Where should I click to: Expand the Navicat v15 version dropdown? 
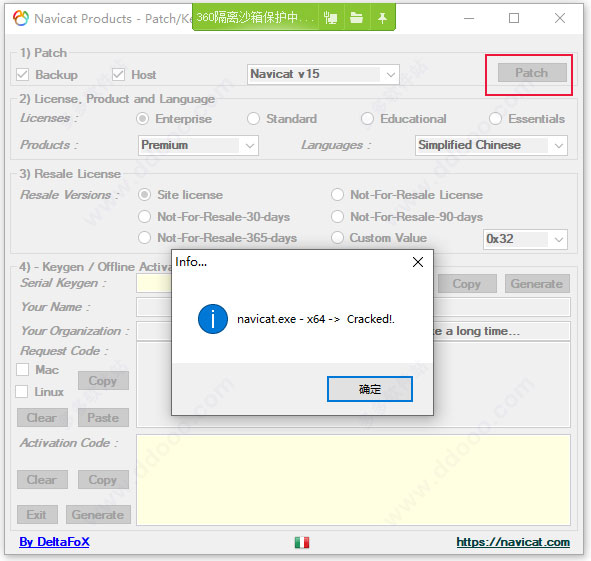[x=323, y=74]
